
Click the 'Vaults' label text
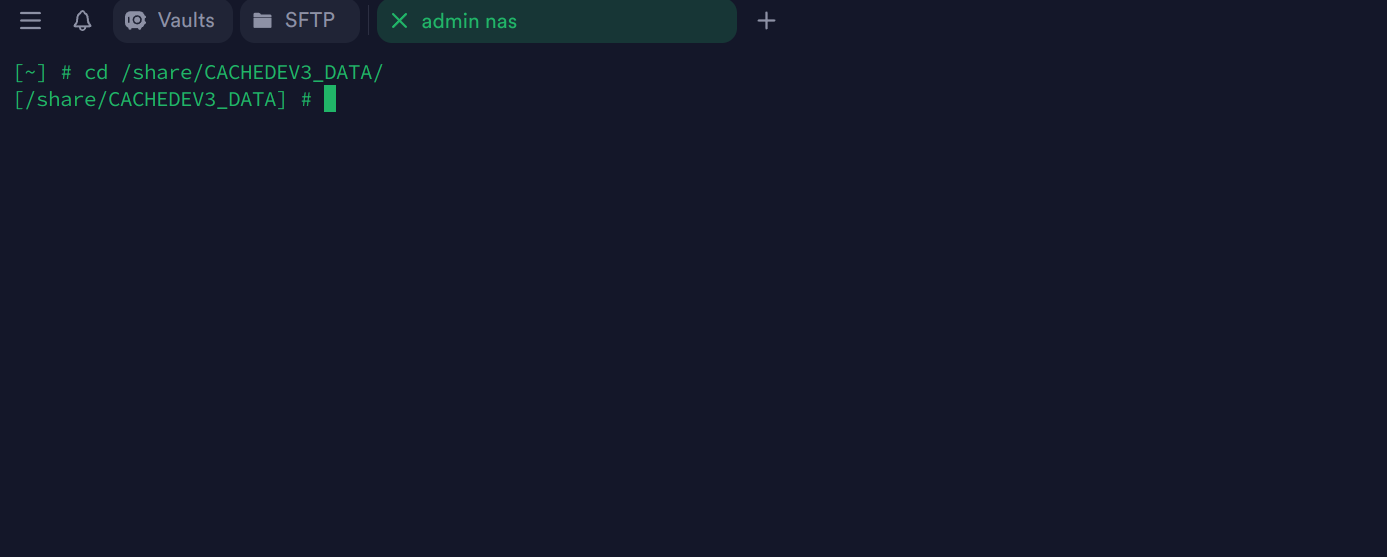[x=186, y=20]
